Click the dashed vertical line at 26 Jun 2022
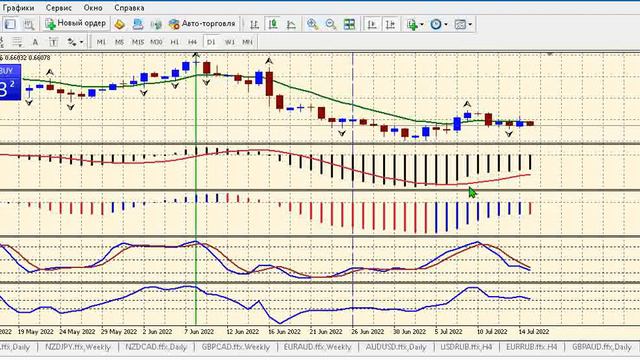 tap(353, 188)
